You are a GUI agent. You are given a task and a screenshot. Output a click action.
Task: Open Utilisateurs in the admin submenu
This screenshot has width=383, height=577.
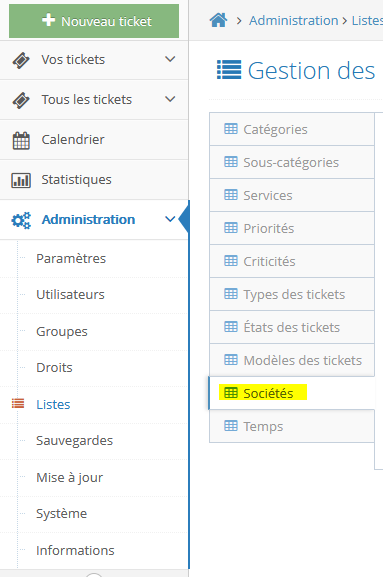[x=70, y=294]
